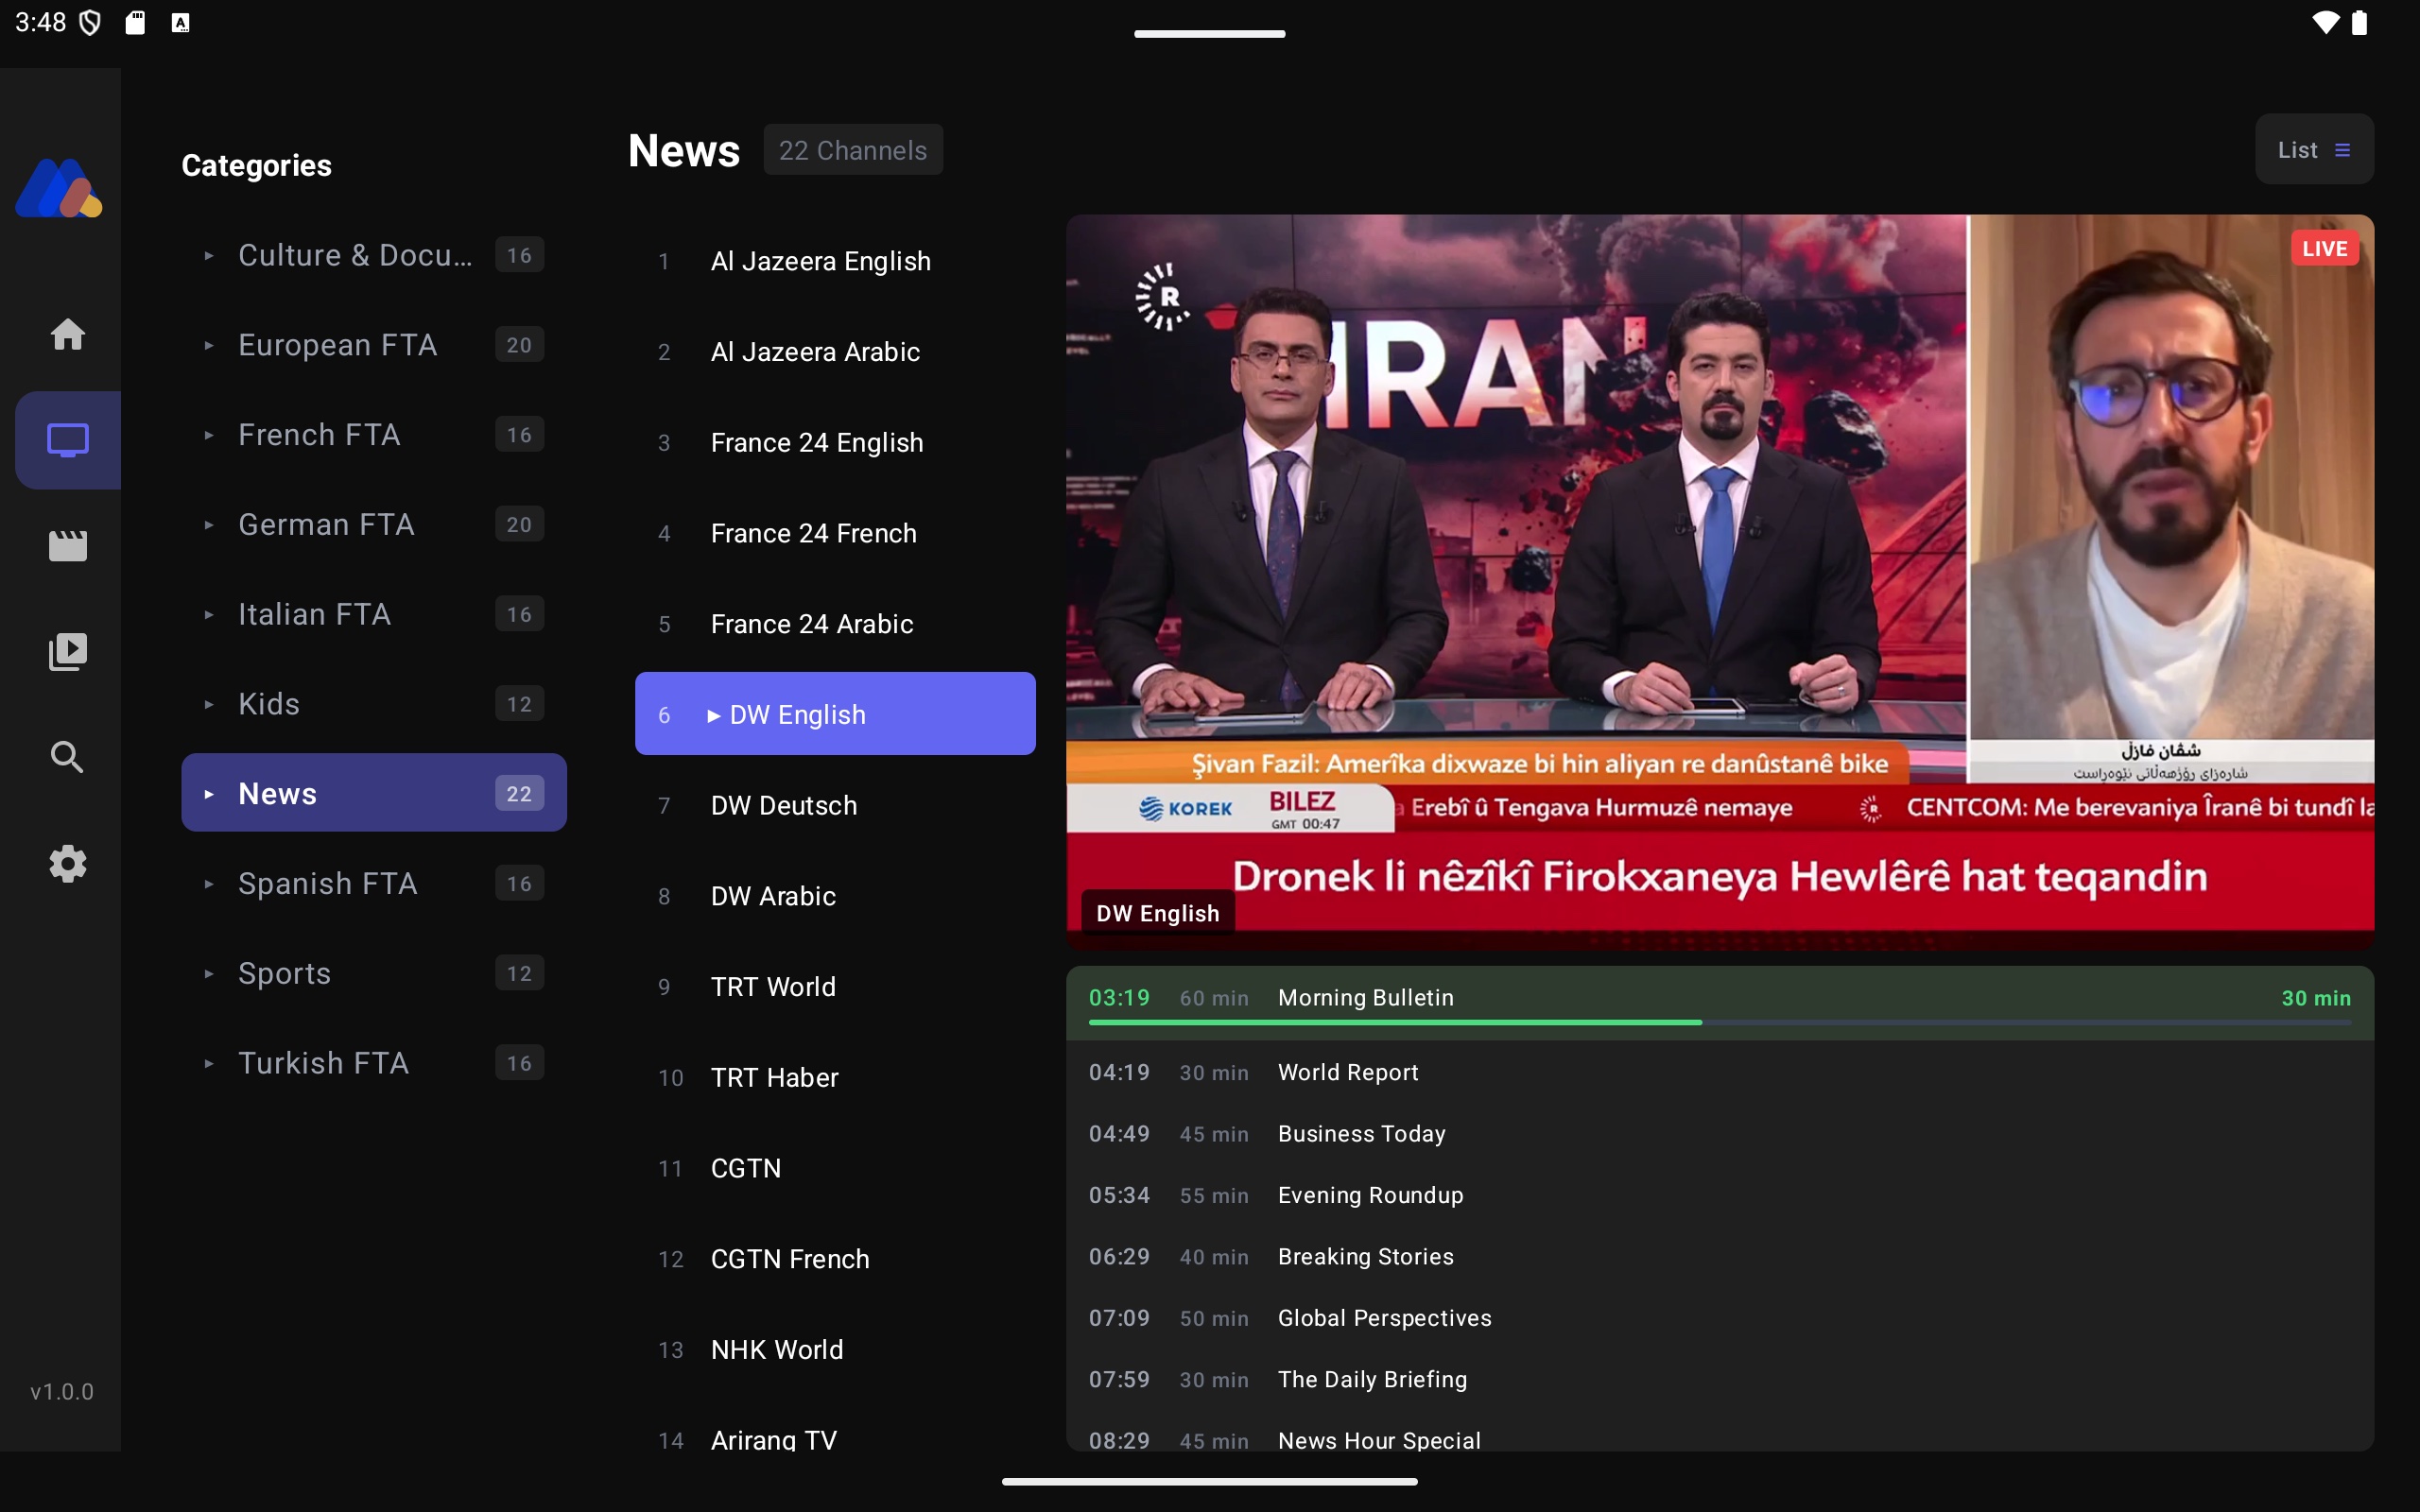Open Search from the sidebar
Viewport: 2420px width, 1512px height.
tap(67, 757)
